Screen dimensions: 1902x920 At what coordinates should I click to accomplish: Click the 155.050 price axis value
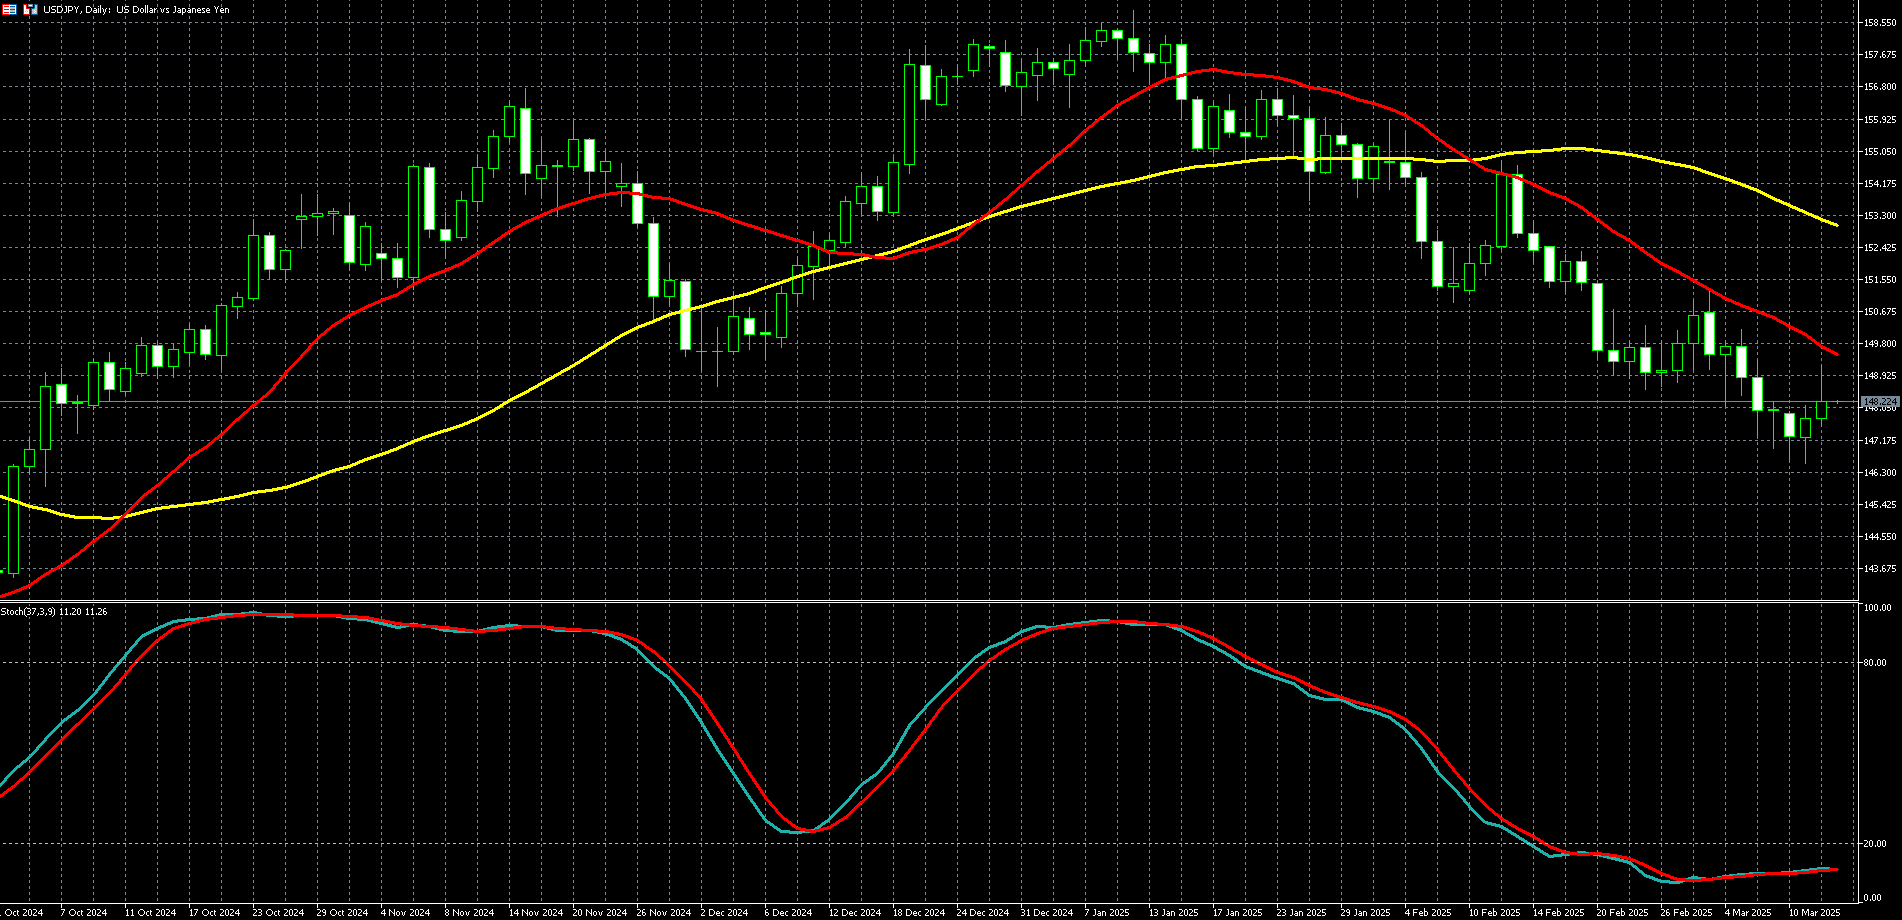[x=1880, y=152]
